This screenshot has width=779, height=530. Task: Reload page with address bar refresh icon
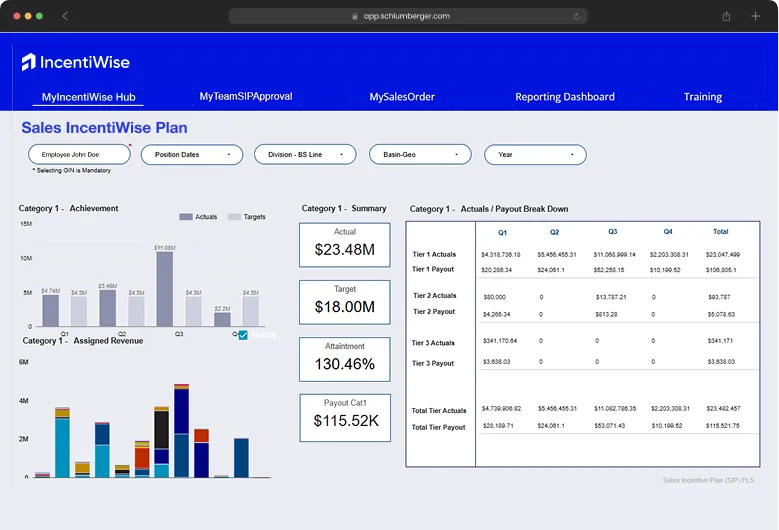click(x=576, y=16)
